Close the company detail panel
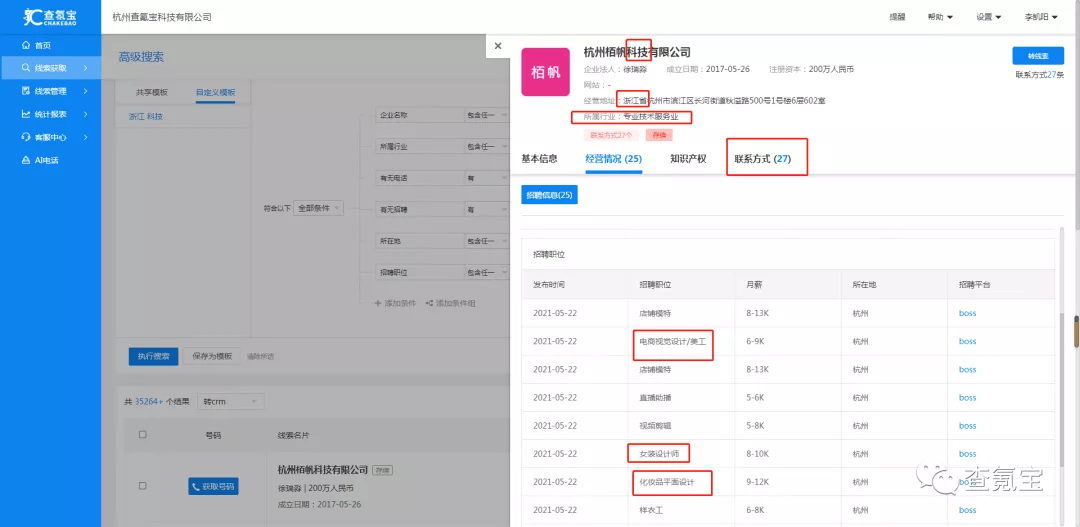Viewport: 1080px width, 527px height. click(498, 45)
